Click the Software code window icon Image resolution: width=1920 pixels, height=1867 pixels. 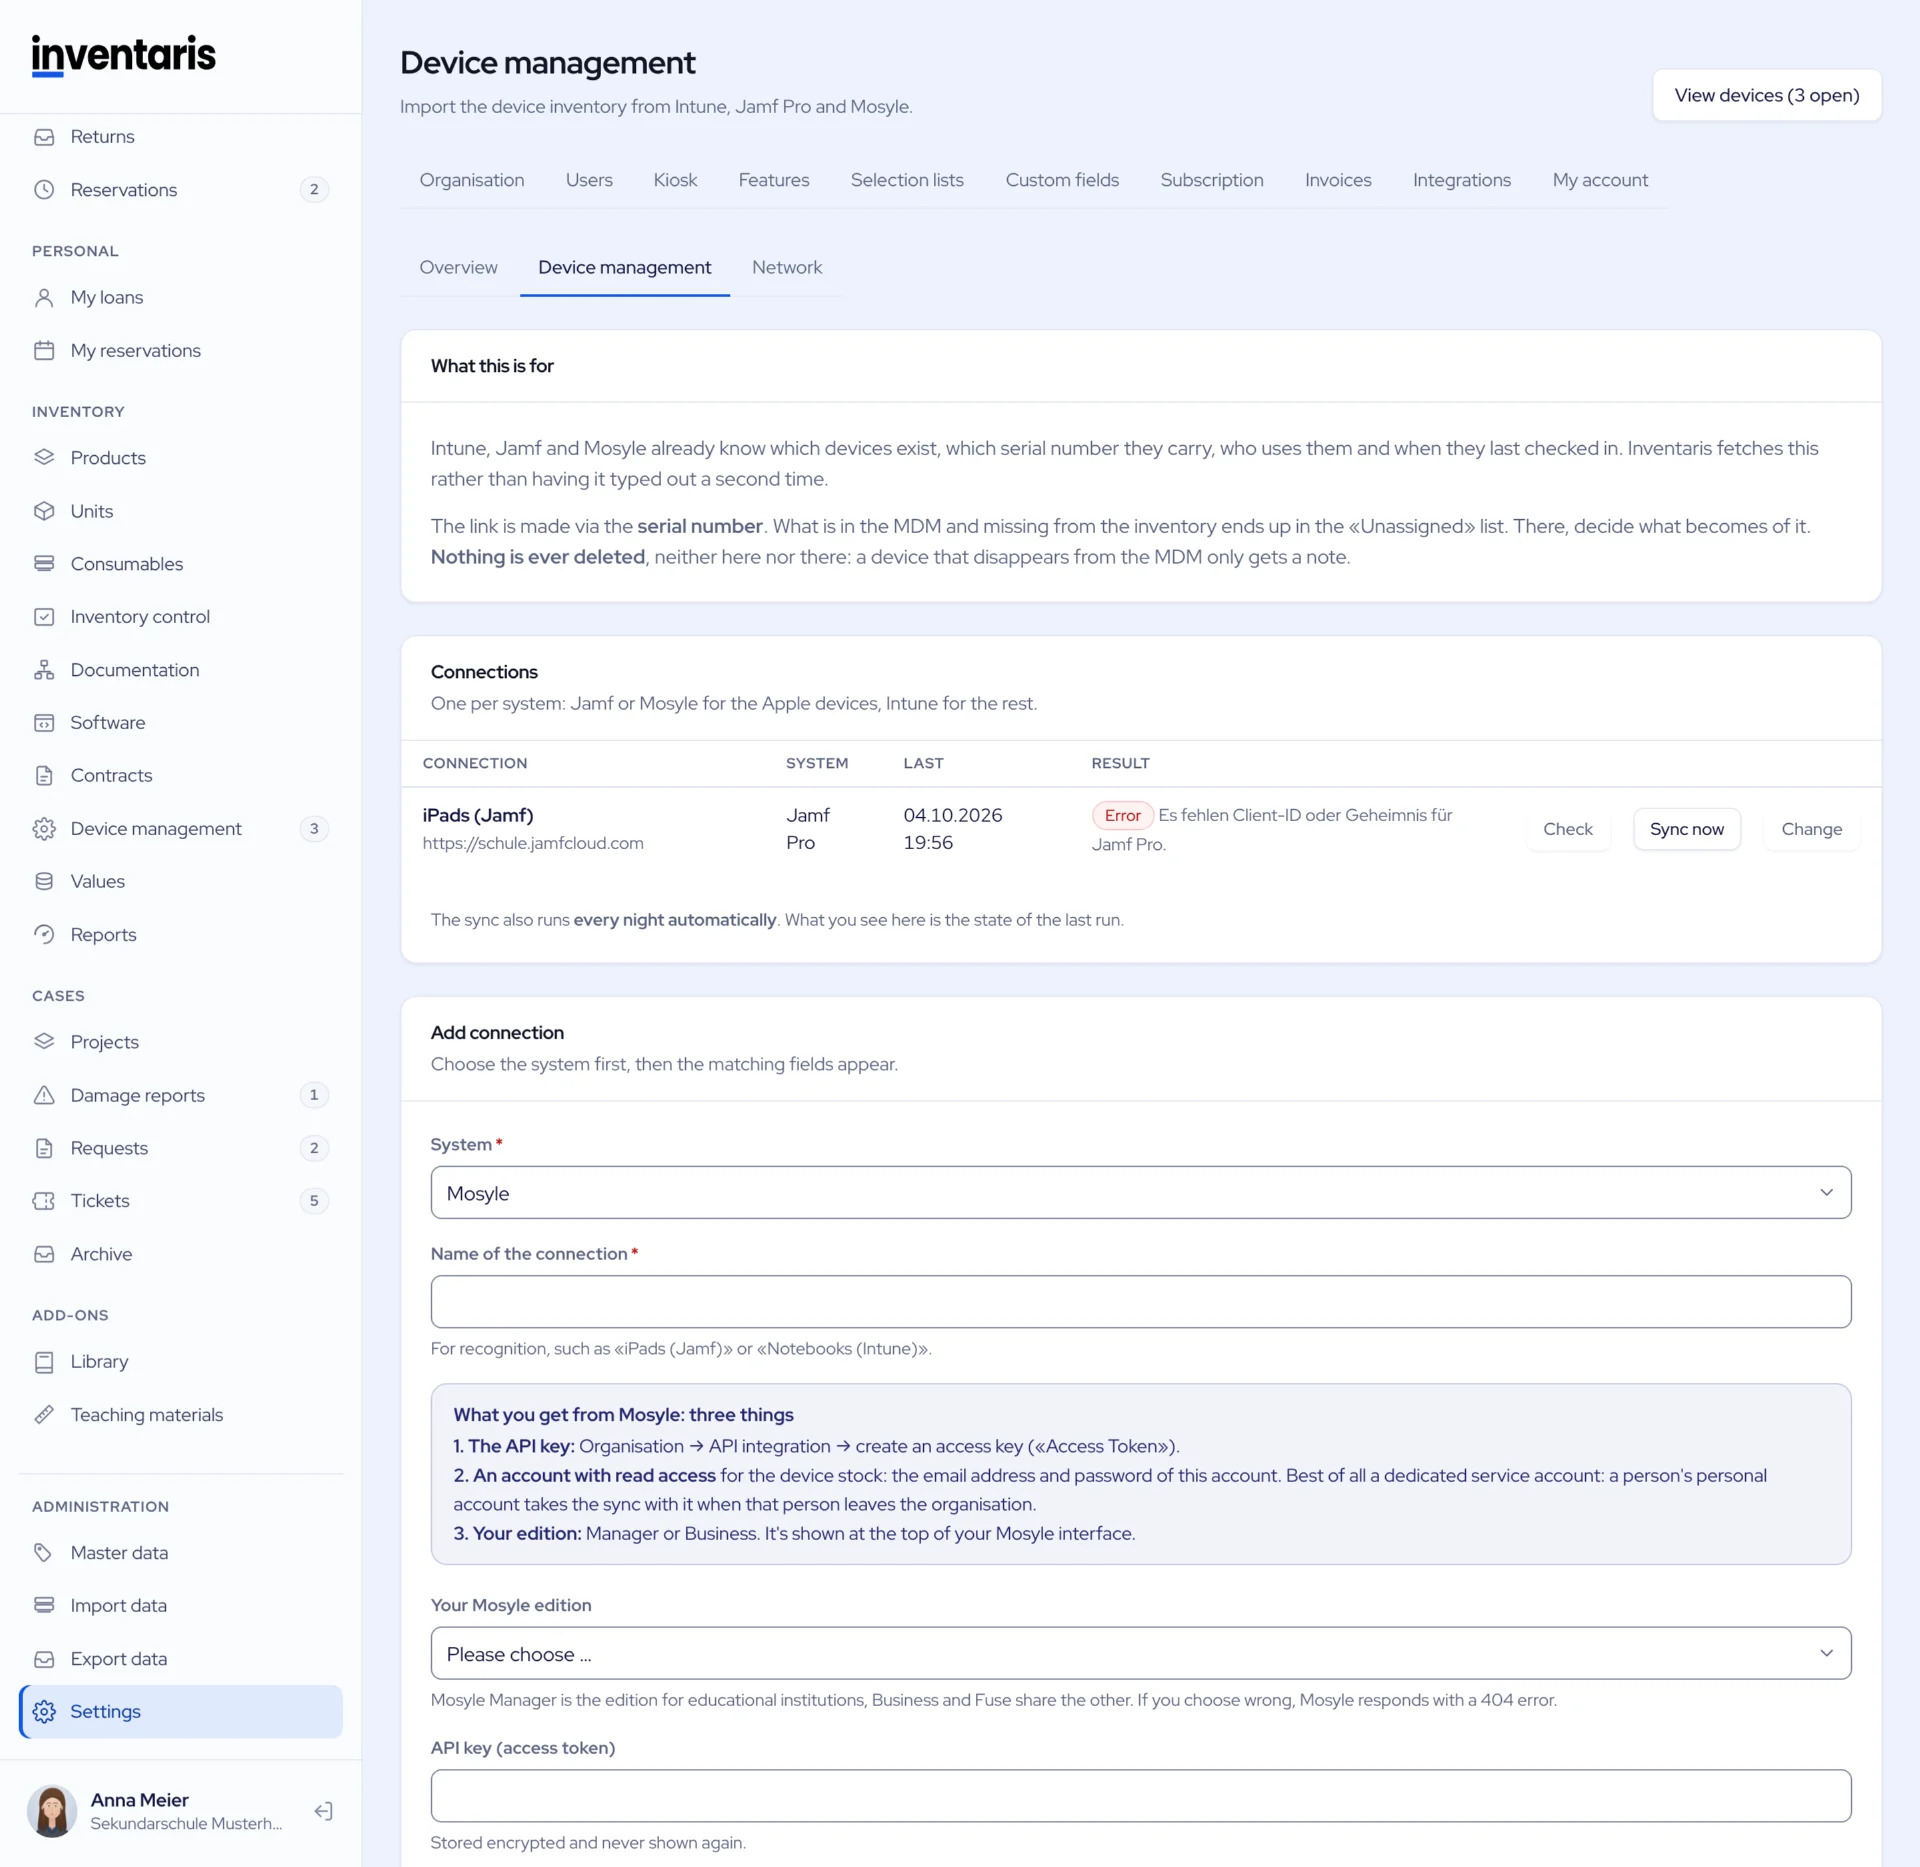[x=44, y=723]
